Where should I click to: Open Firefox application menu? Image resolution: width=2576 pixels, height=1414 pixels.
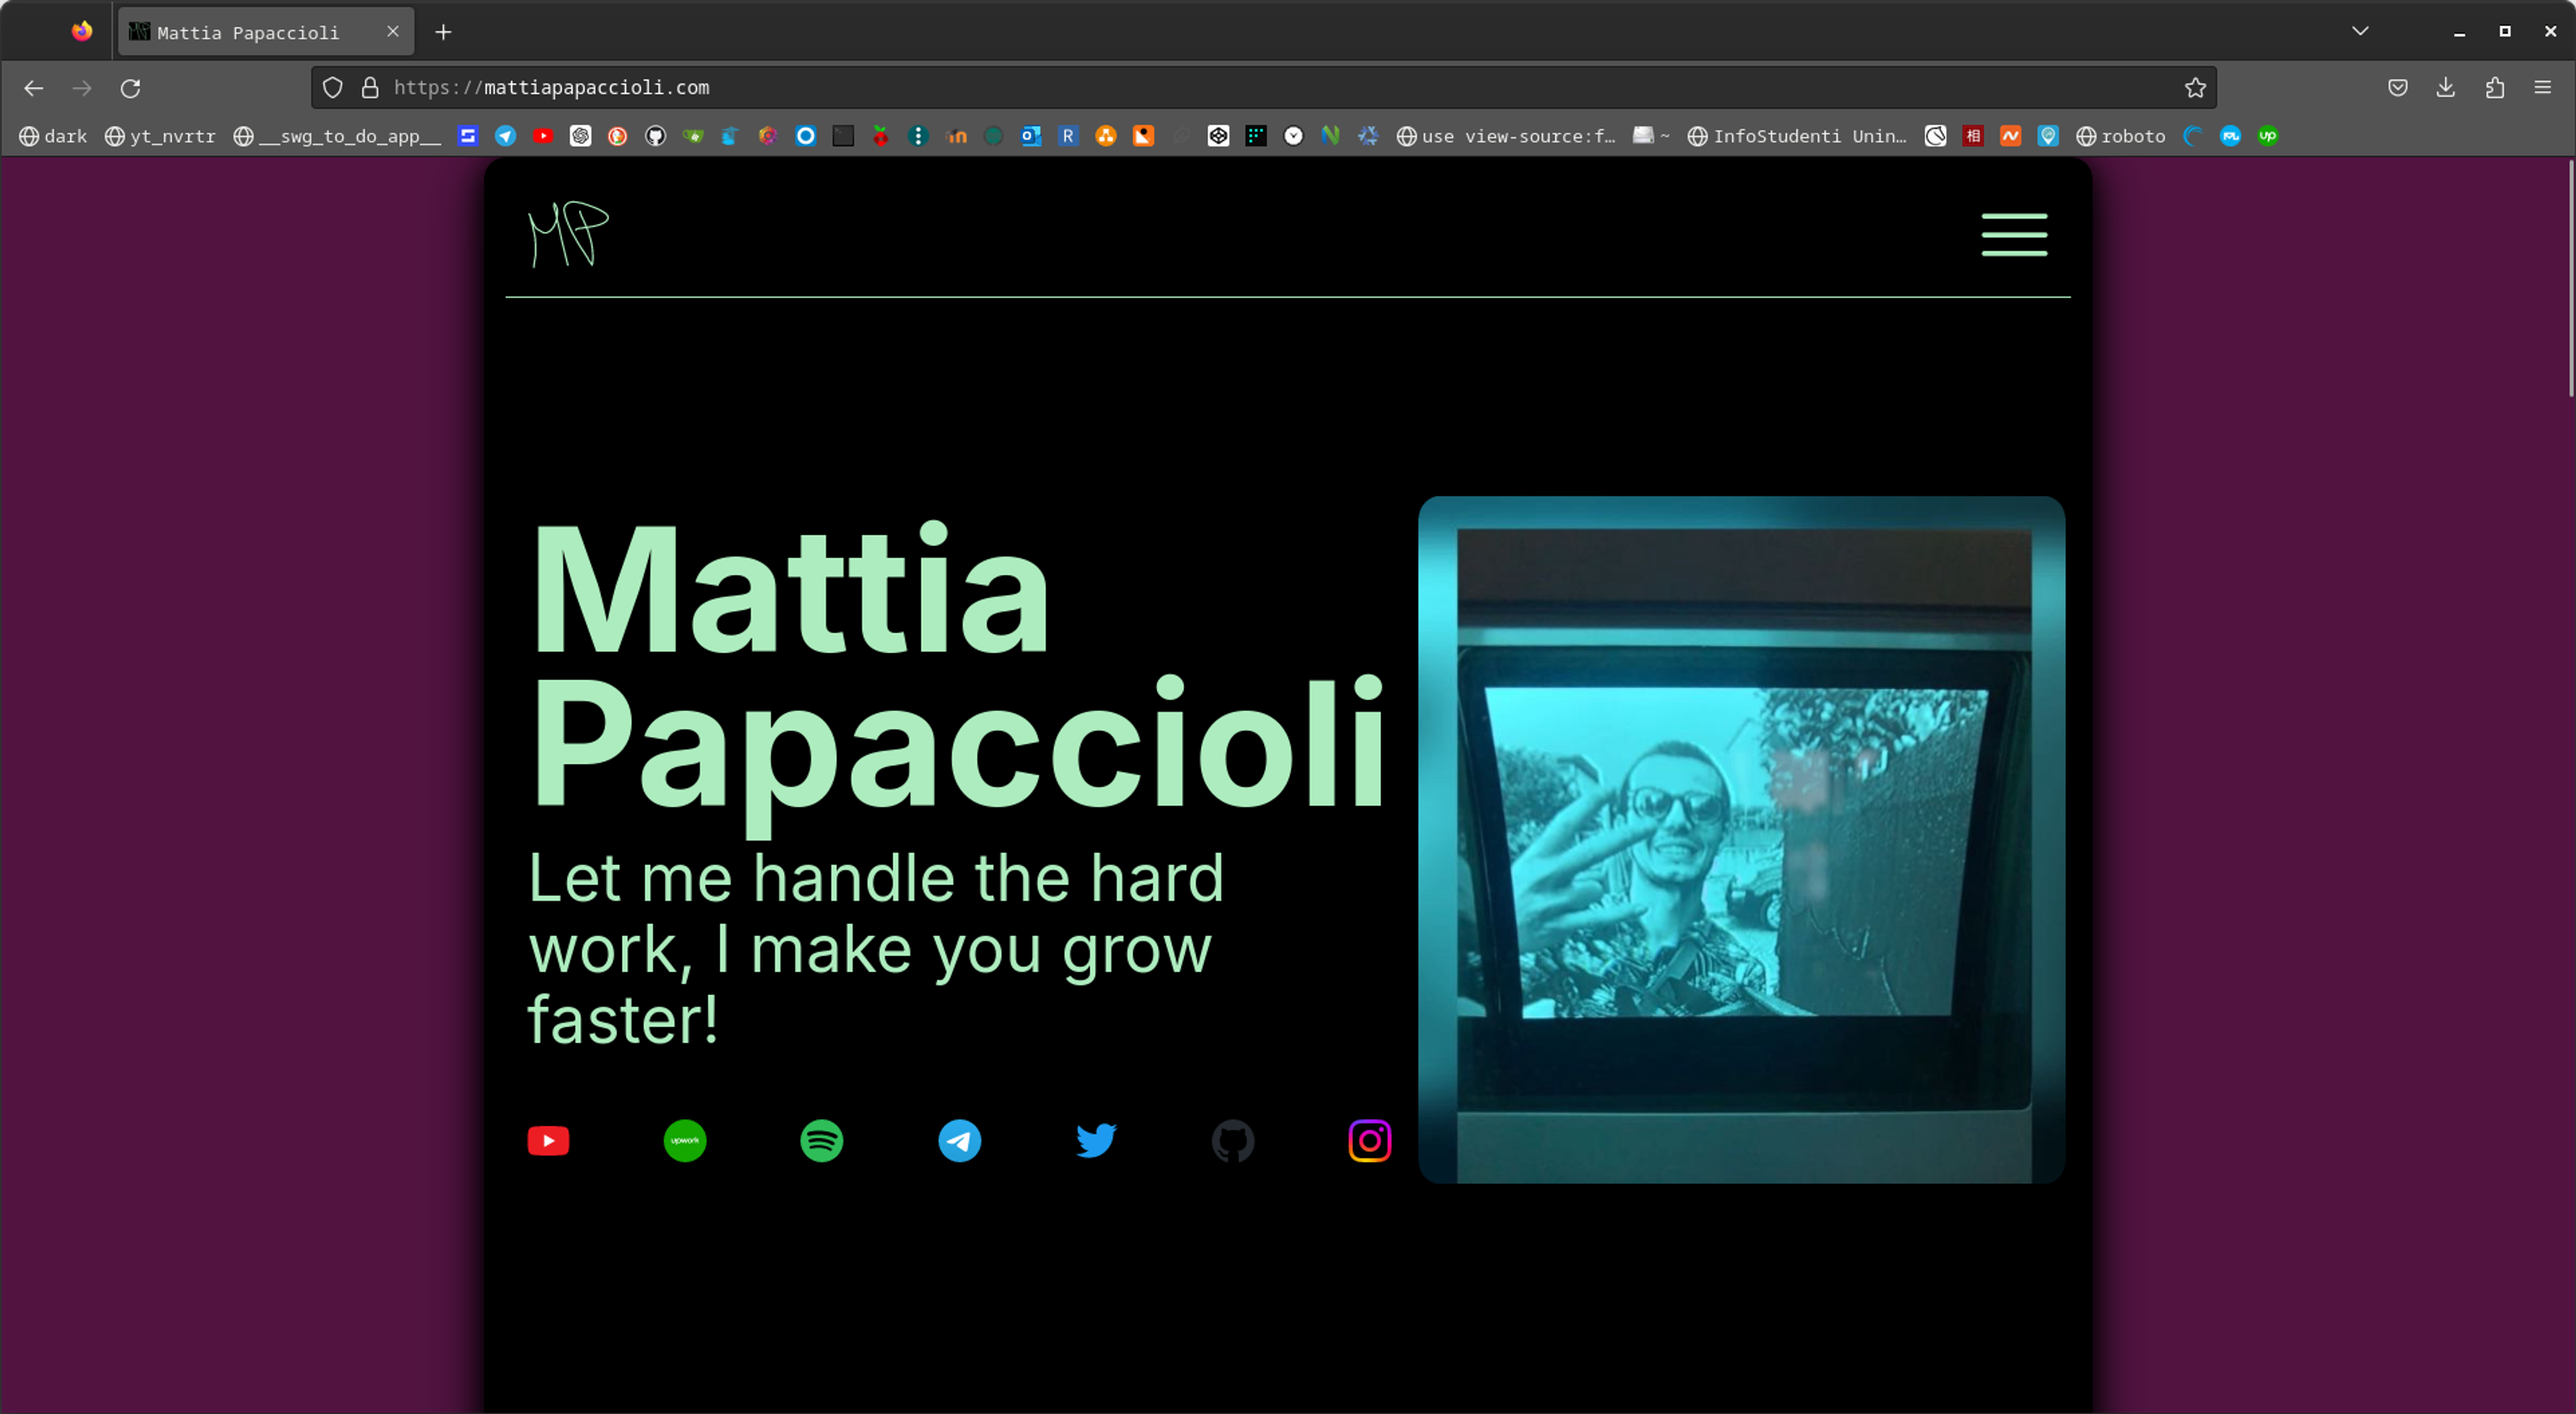(x=2542, y=88)
